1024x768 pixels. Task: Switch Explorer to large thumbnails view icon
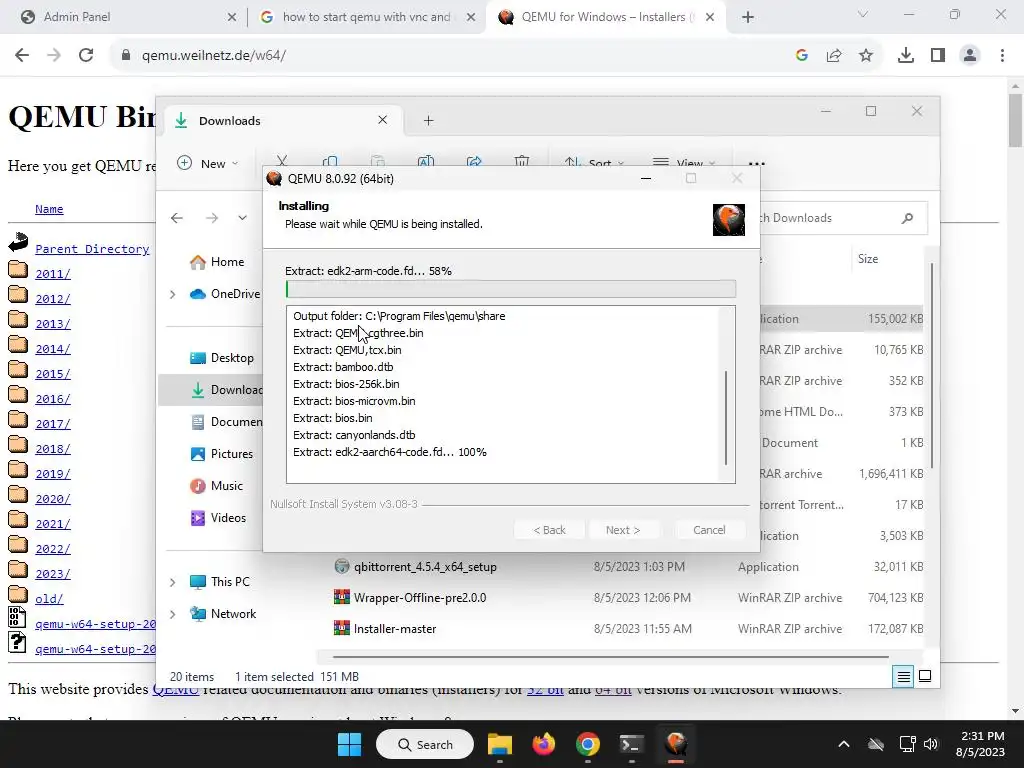(925, 677)
